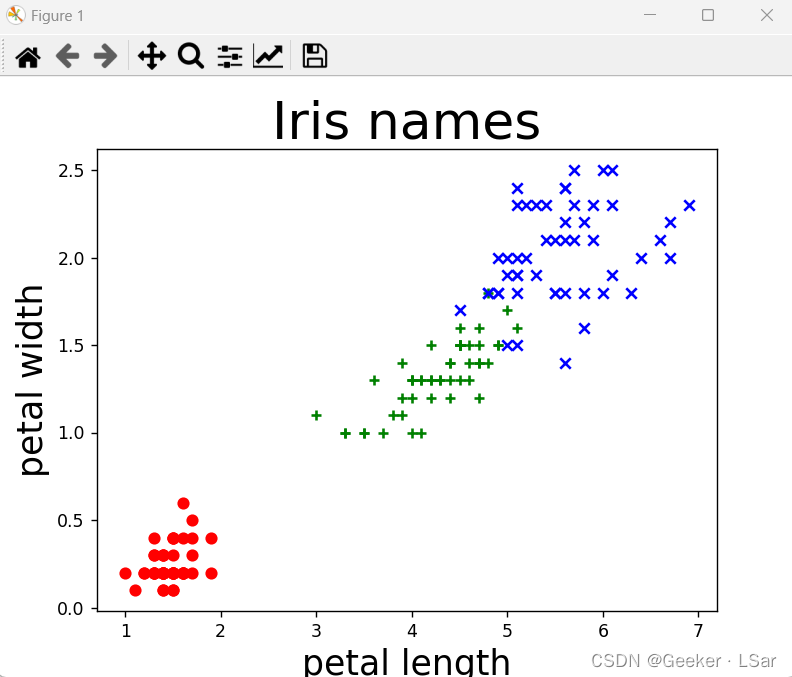Minimize the Figure 1 window
The width and height of the screenshot is (792, 677).
pyautogui.click(x=650, y=15)
